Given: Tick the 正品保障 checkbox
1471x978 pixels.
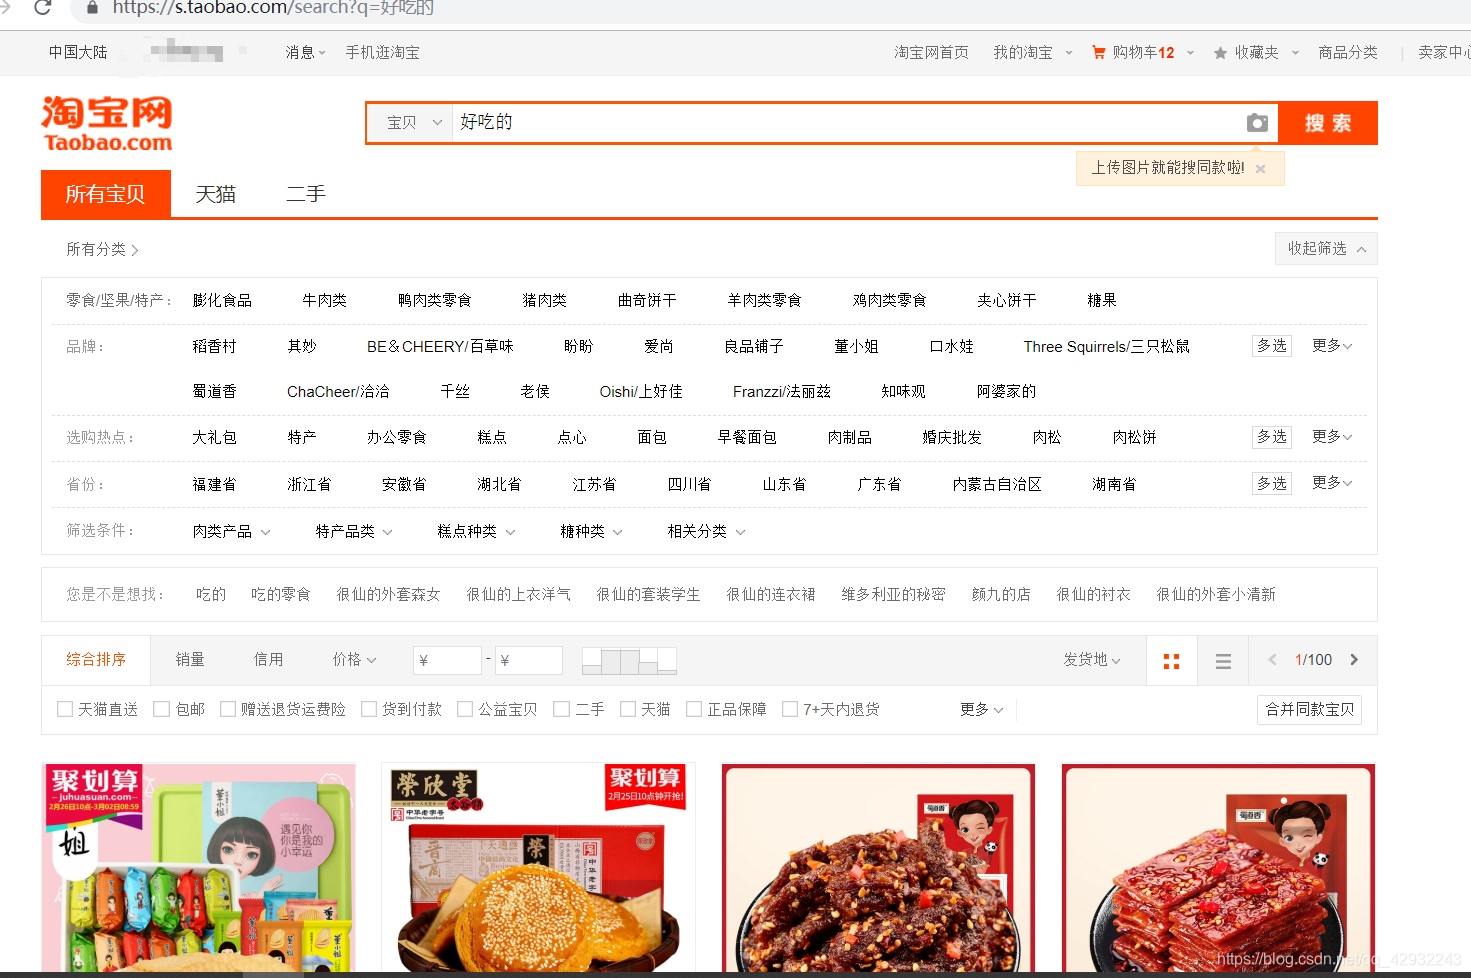Looking at the screenshot, I should point(694,709).
